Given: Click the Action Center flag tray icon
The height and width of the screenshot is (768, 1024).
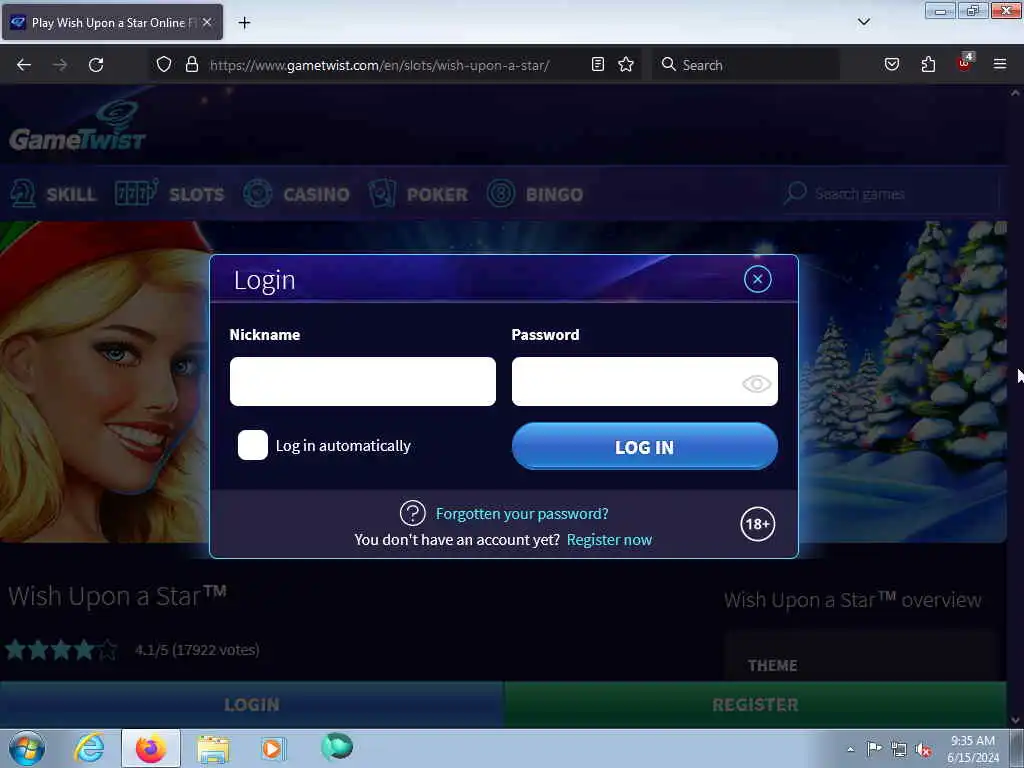Looking at the screenshot, I should (874, 748).
